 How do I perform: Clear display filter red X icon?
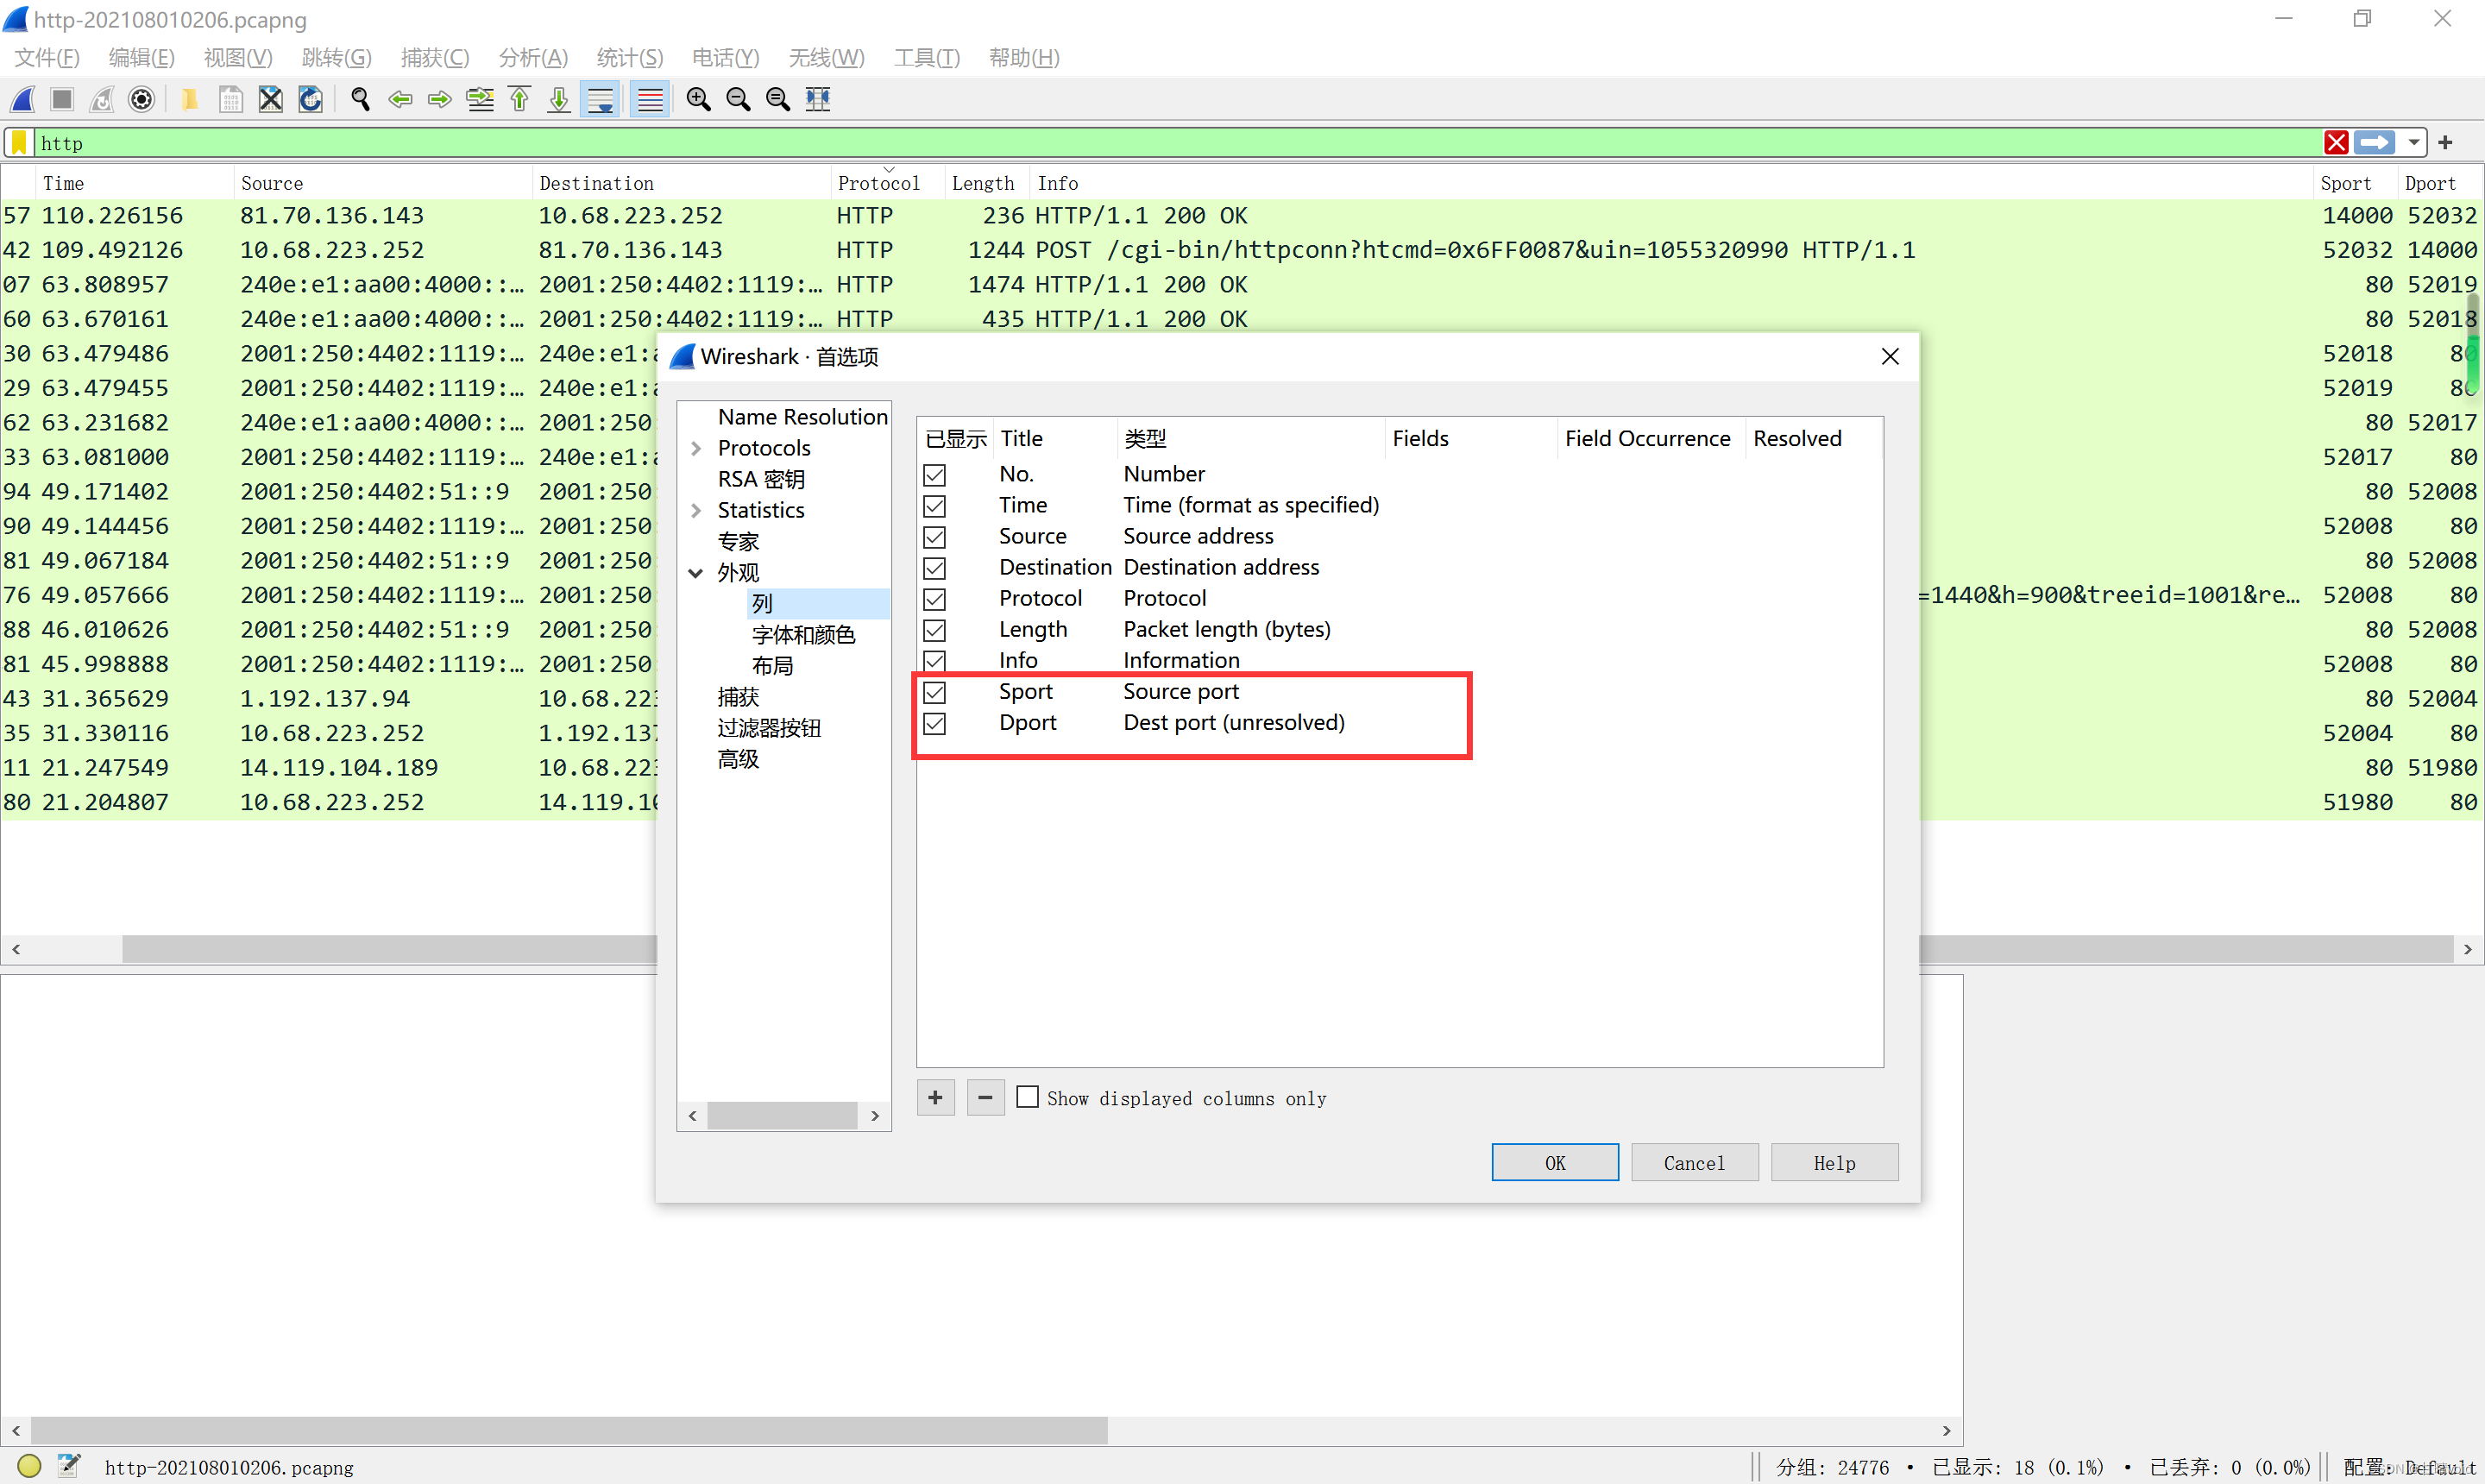click(2336, 143)
